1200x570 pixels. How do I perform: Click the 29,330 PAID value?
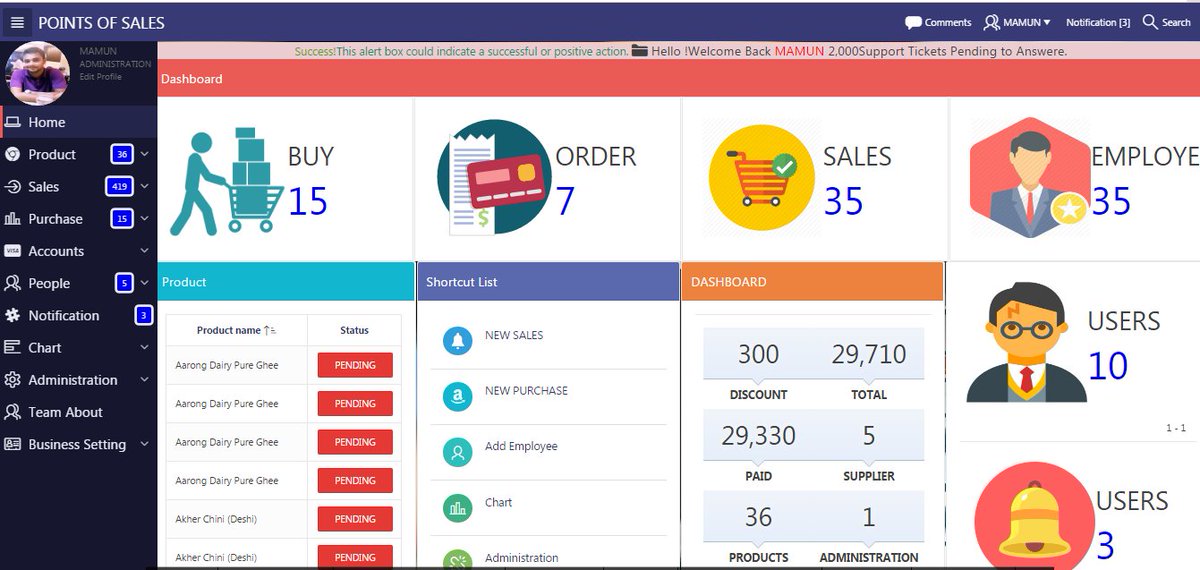(758, 436)
